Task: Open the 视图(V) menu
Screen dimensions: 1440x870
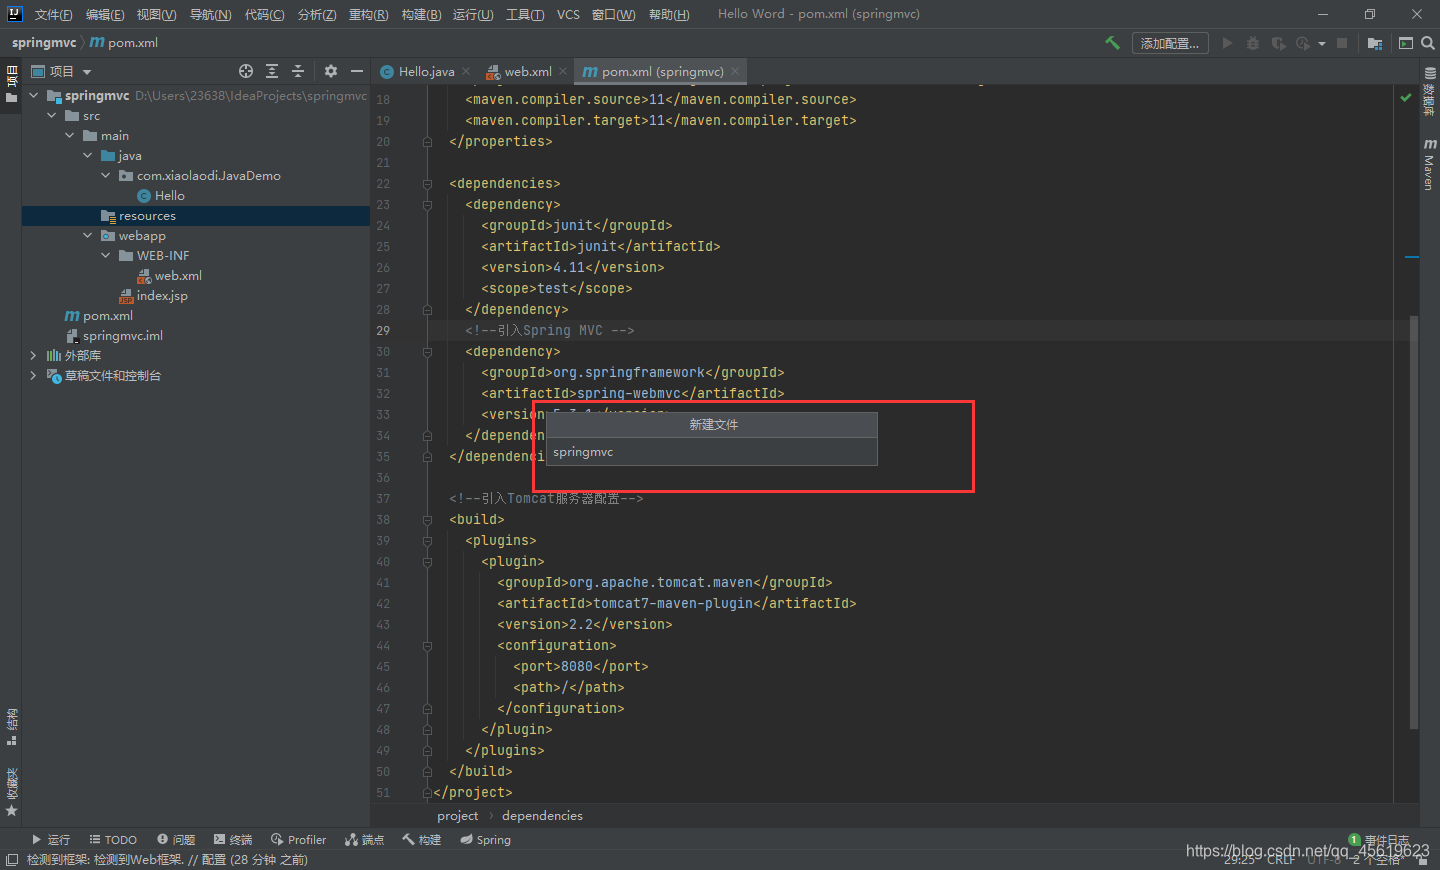Action: [x=156, y=14]
